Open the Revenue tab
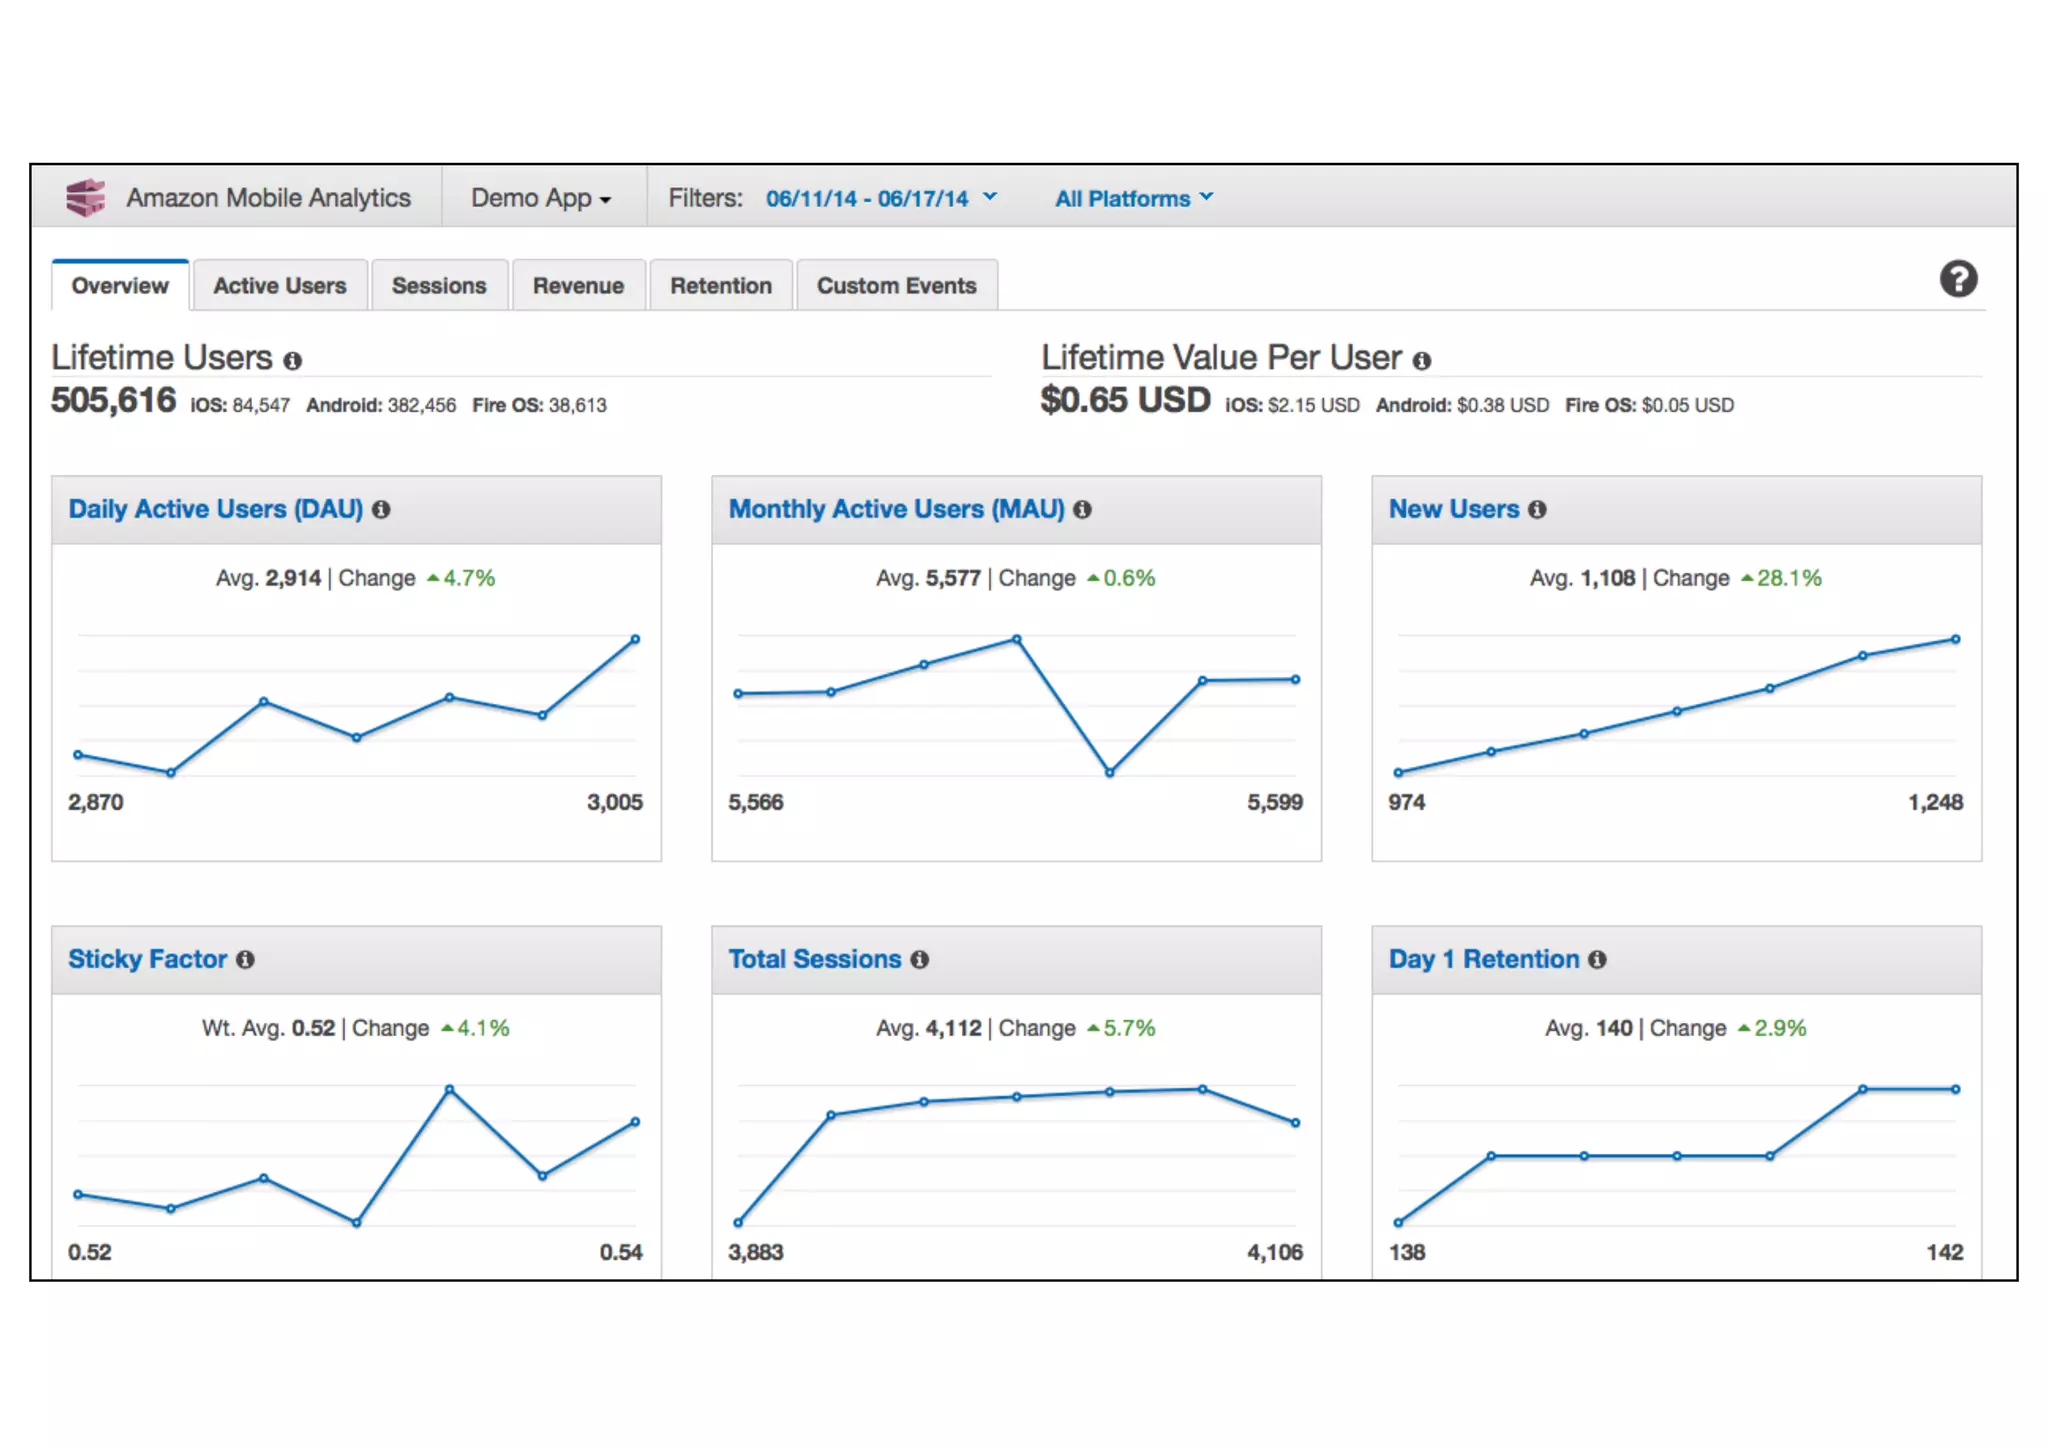This screenshot has width=2048, height=1447. 578,286
